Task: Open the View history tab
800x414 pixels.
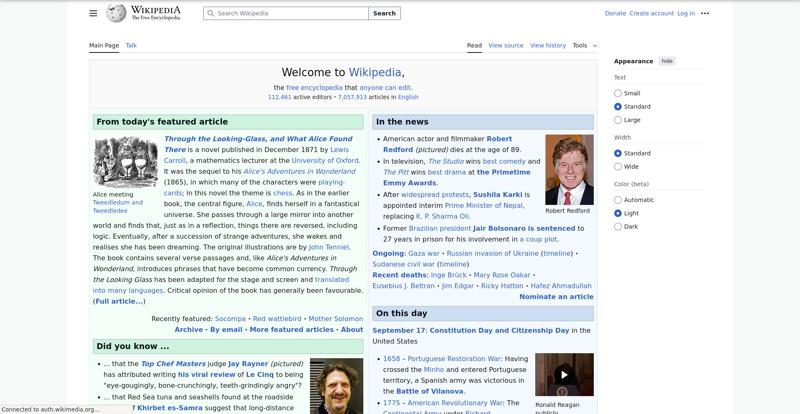Action: pos(547,45)
